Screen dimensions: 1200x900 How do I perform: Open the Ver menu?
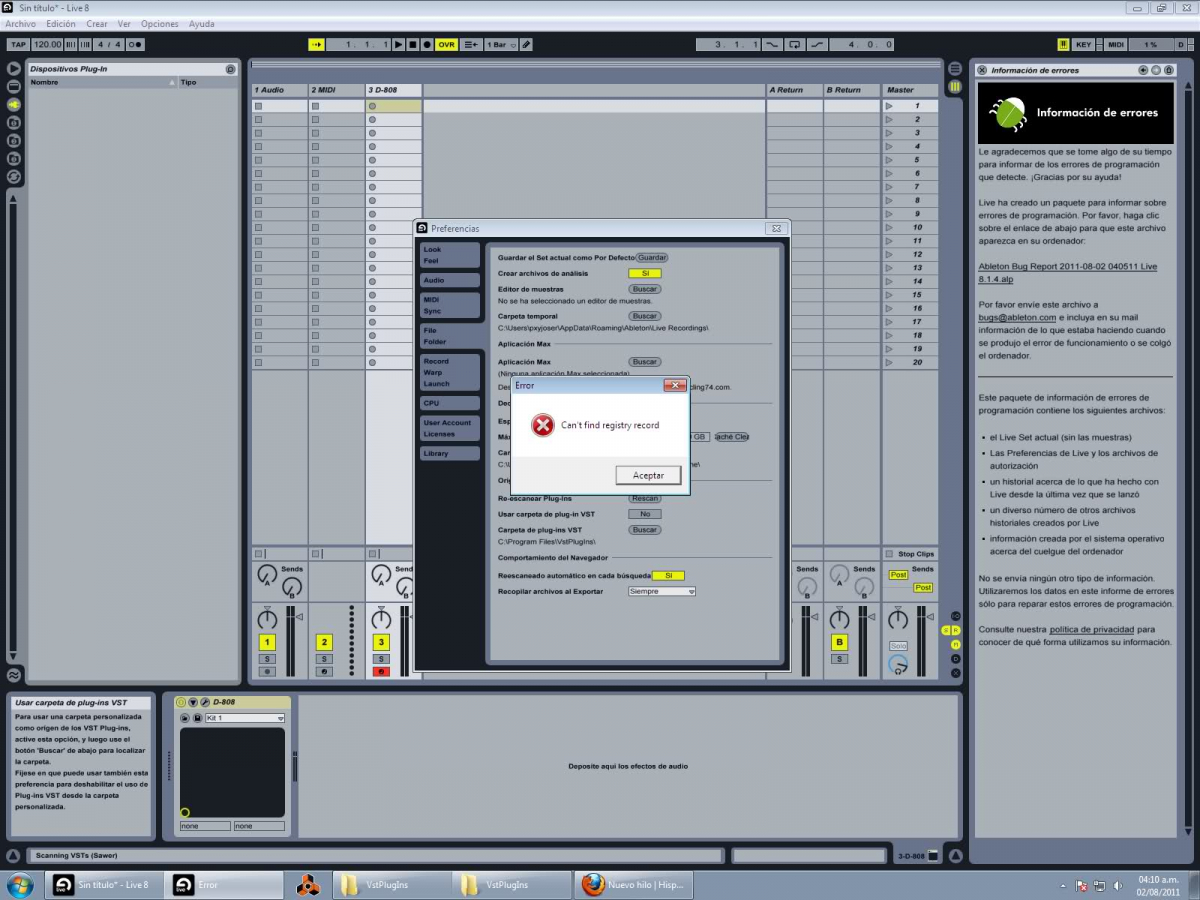[124, 23]
